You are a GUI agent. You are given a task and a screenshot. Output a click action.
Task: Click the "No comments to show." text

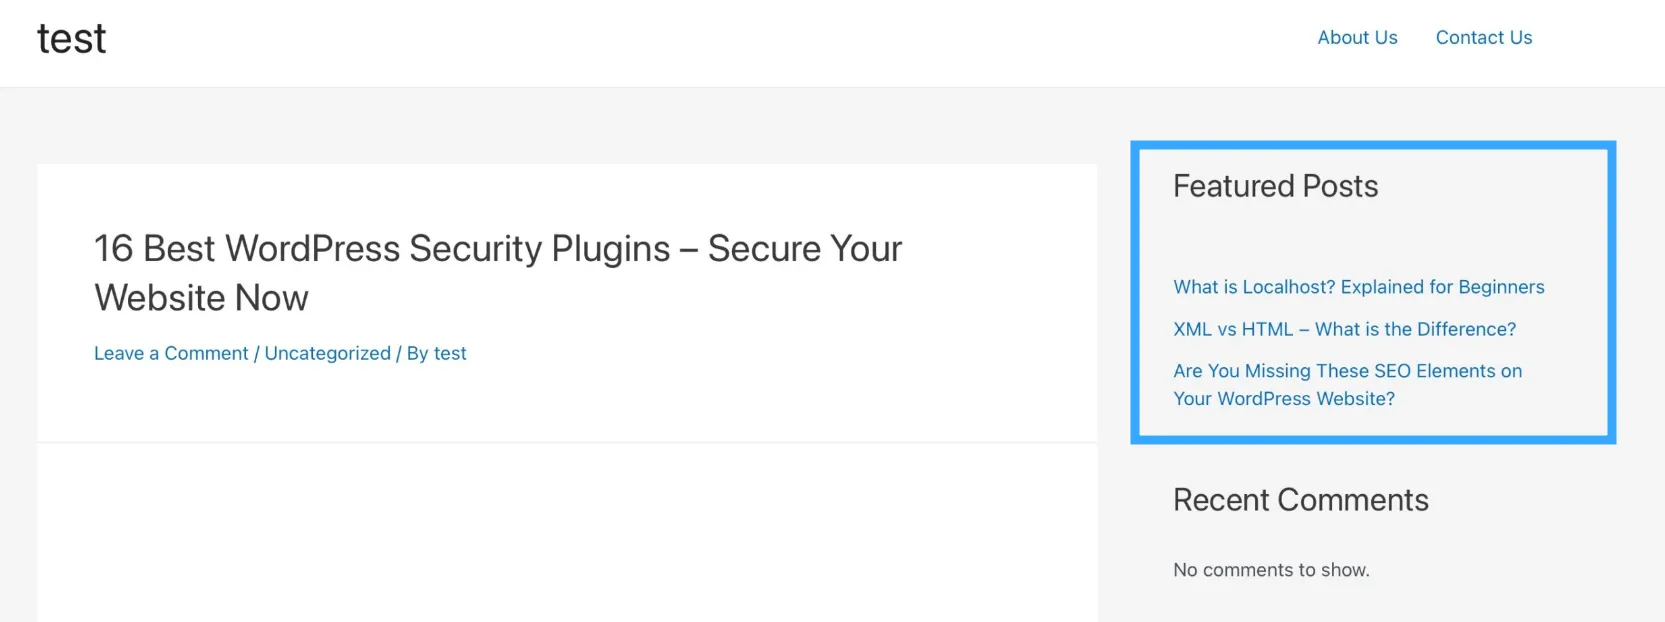coord(1271,570)
